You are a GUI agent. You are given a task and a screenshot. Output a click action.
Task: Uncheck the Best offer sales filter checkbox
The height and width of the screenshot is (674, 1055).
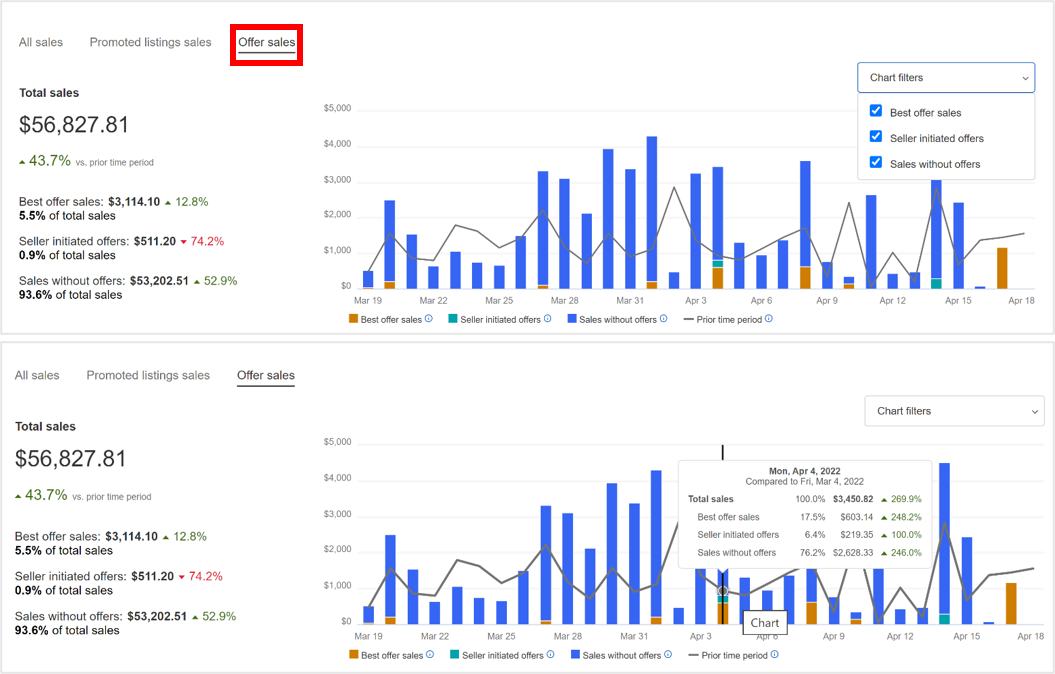coord(876,111)
